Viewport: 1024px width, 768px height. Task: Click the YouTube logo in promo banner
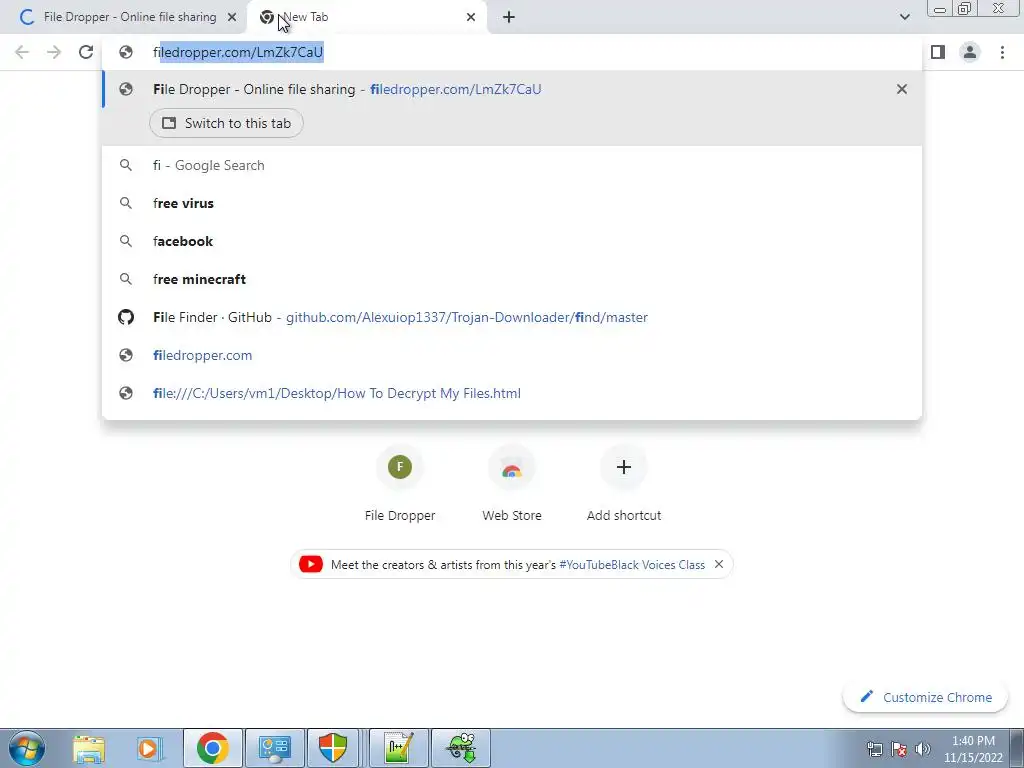(x=311, y=564)
